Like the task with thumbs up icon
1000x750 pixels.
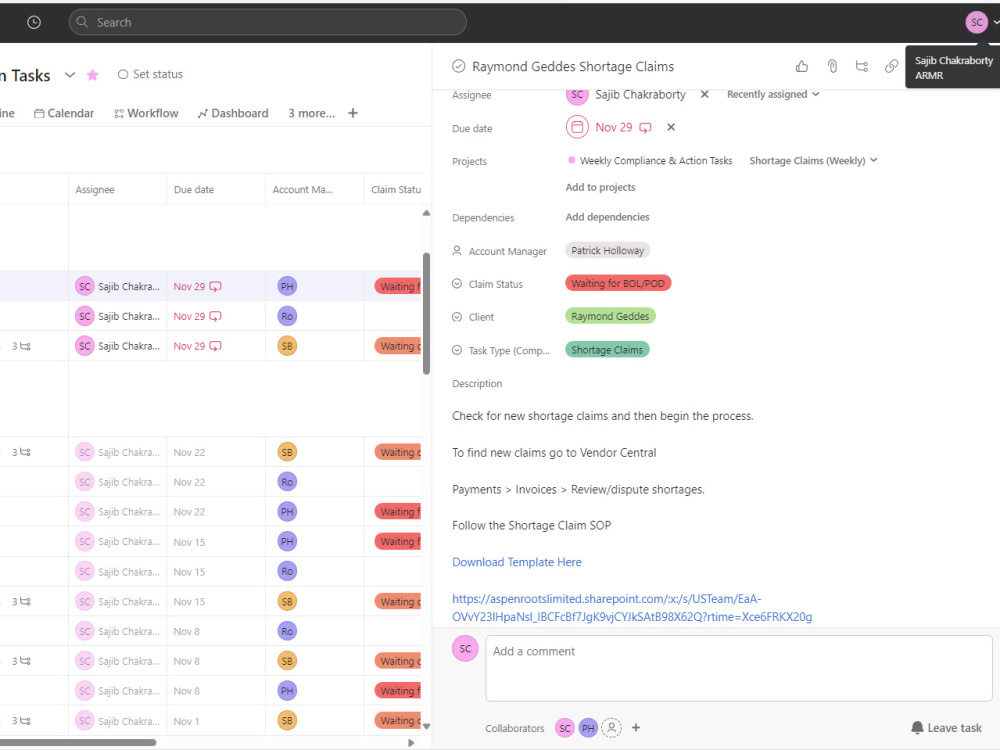tap(802, 66)
